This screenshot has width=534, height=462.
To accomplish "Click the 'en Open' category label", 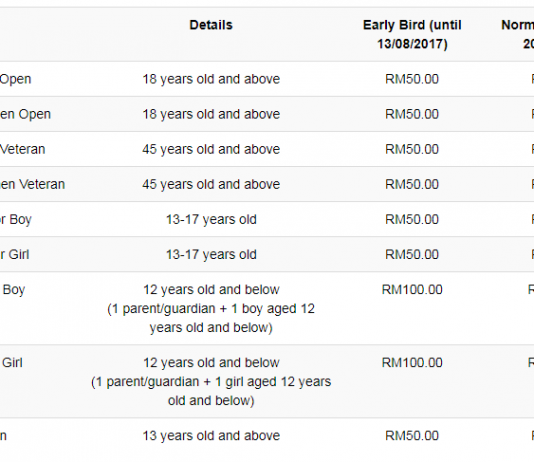I will (25, 114).
